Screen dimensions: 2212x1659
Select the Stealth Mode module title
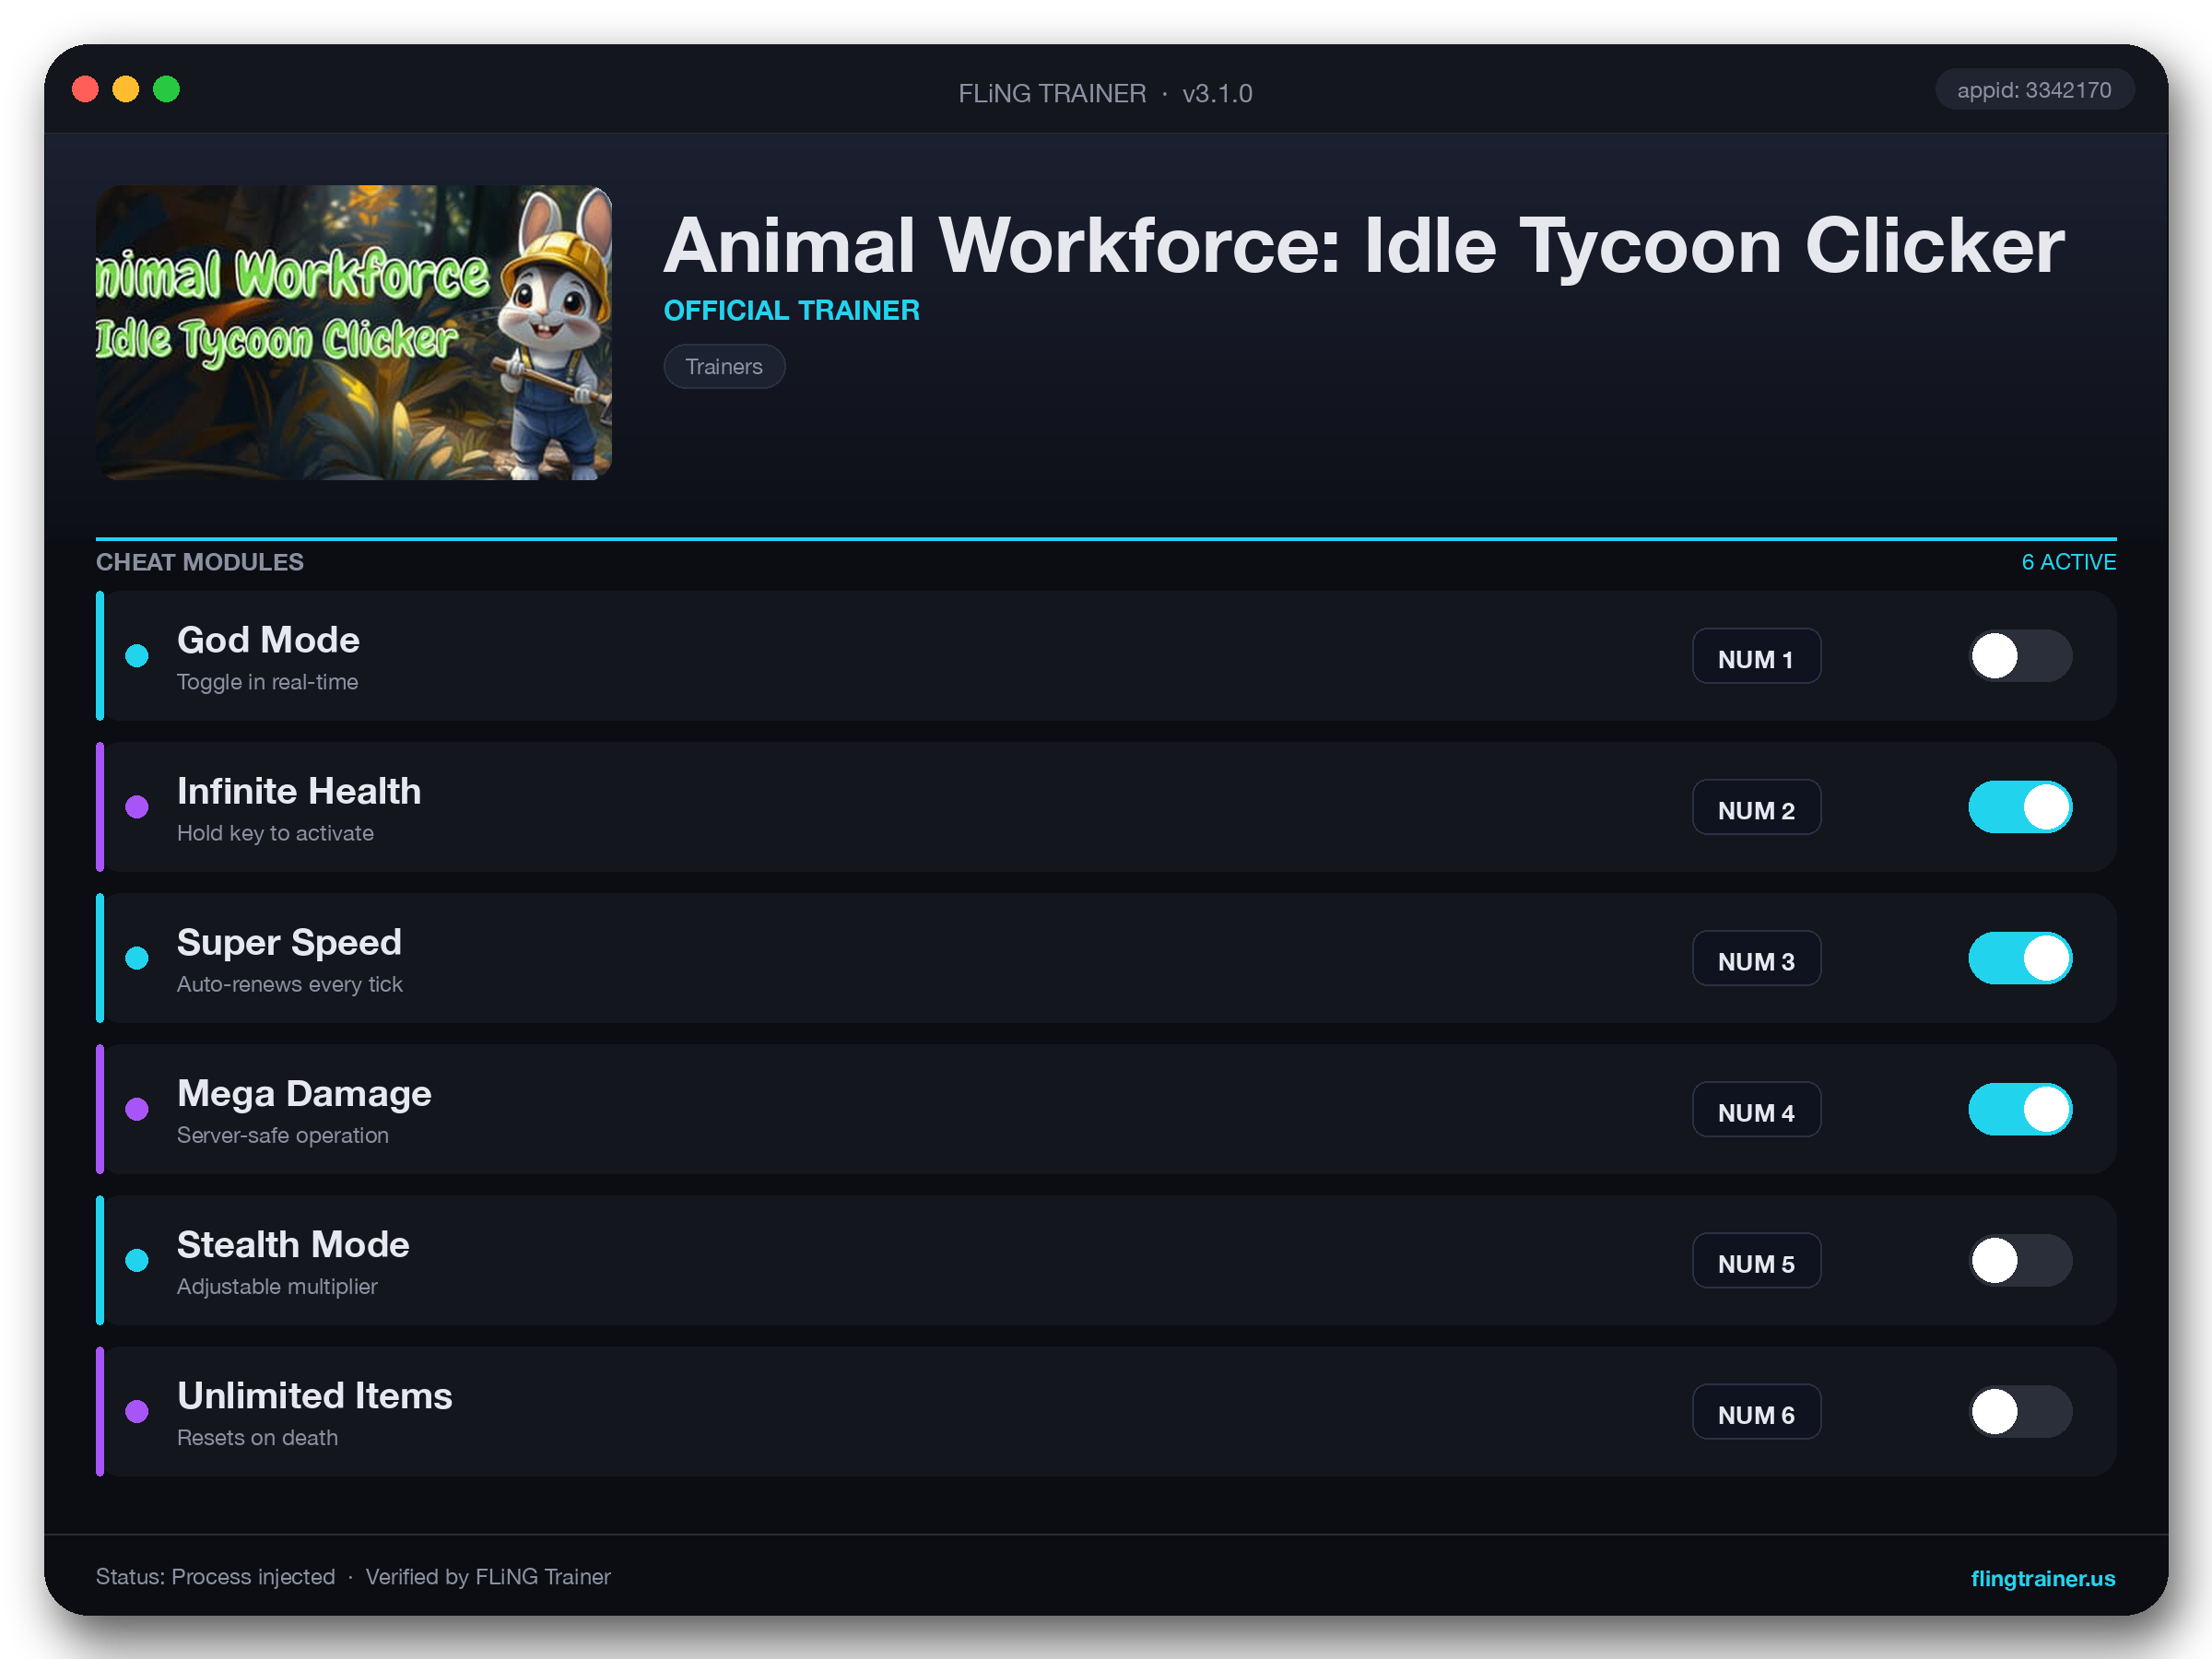tap(293, 1244)
